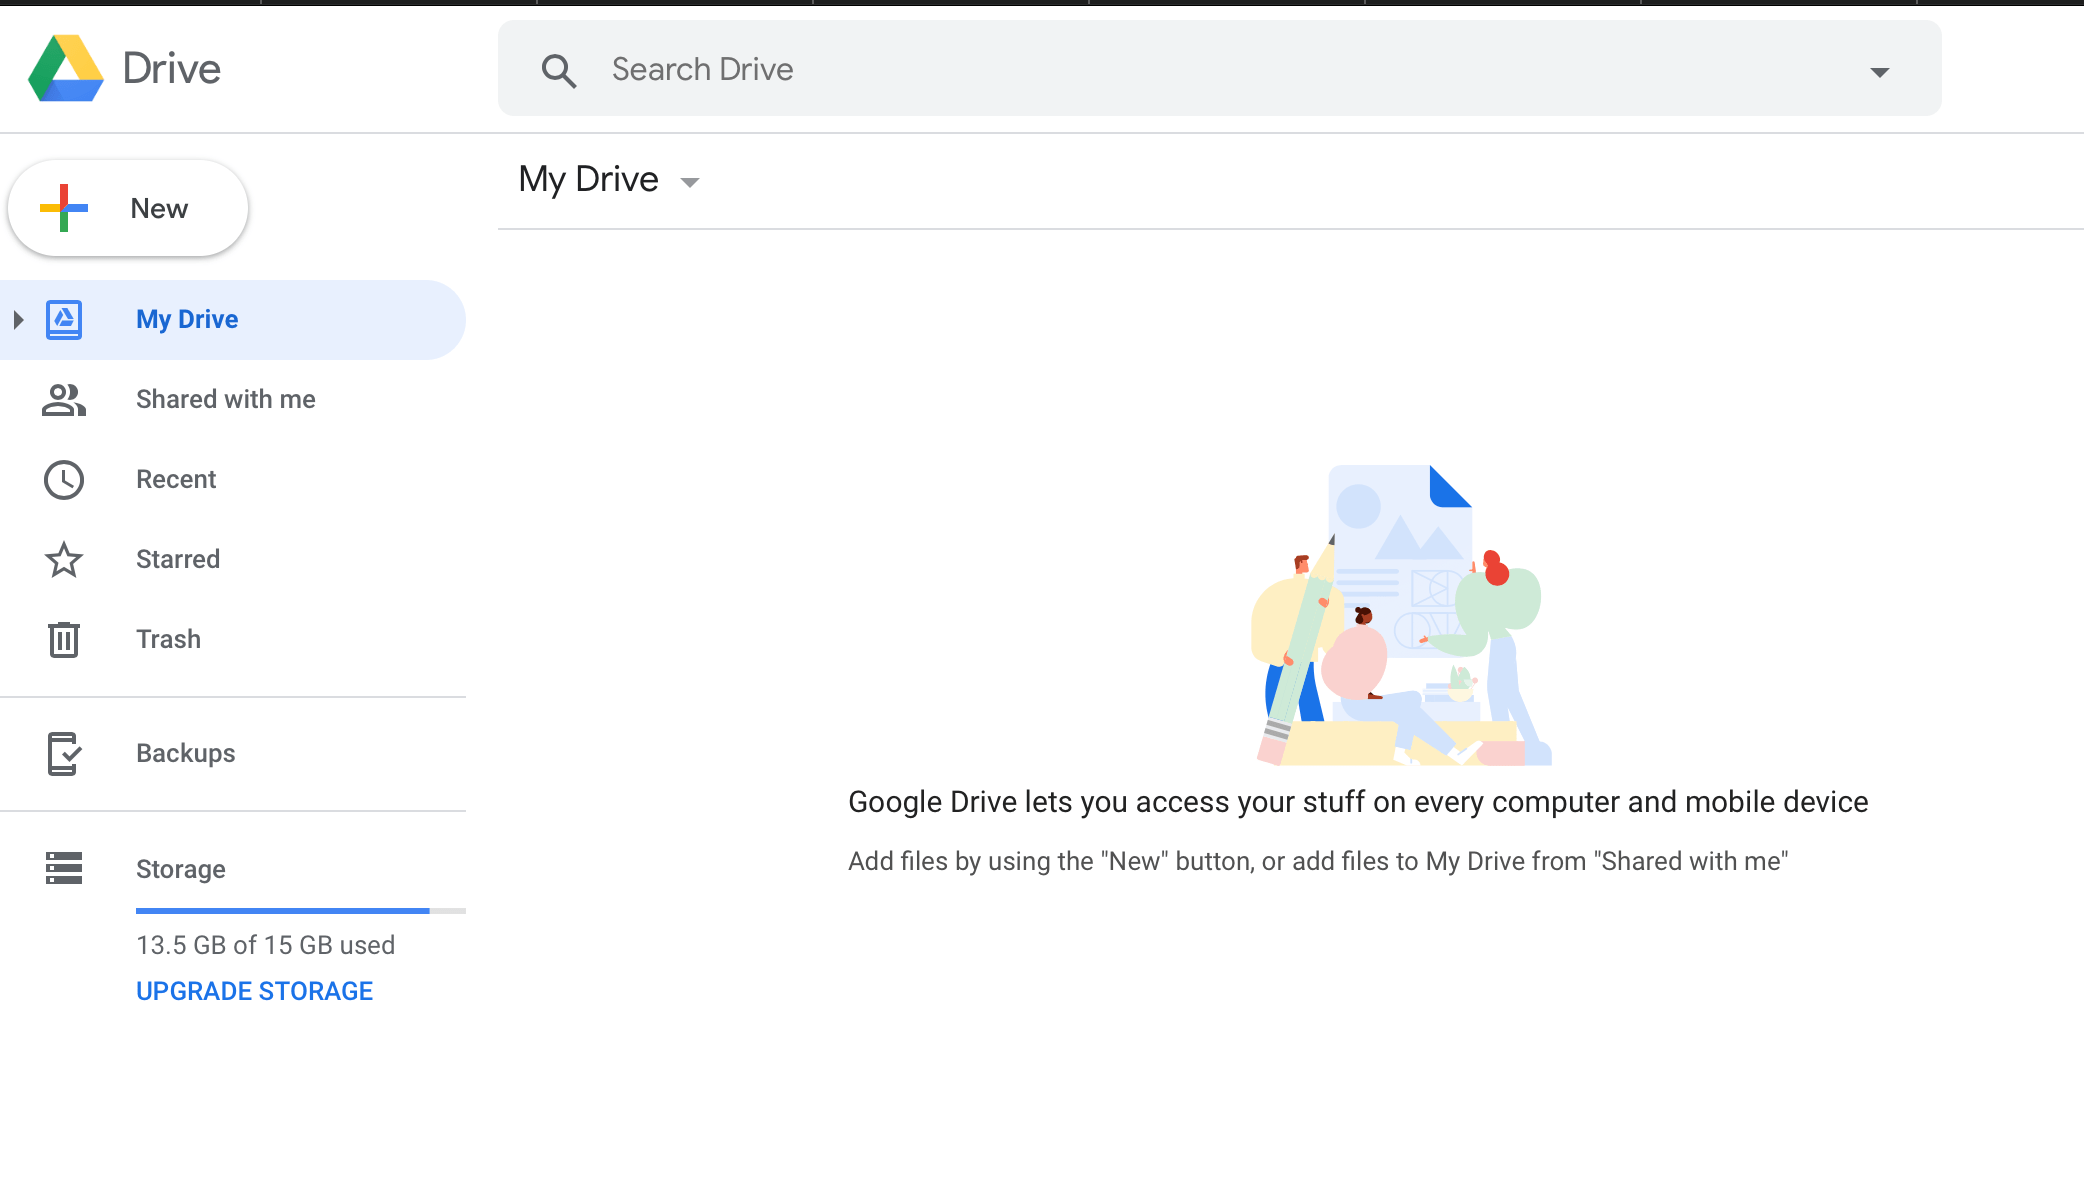Click the Shared with me people icon
This screenshot has width=2084, height=1178.
coord(64,400)
